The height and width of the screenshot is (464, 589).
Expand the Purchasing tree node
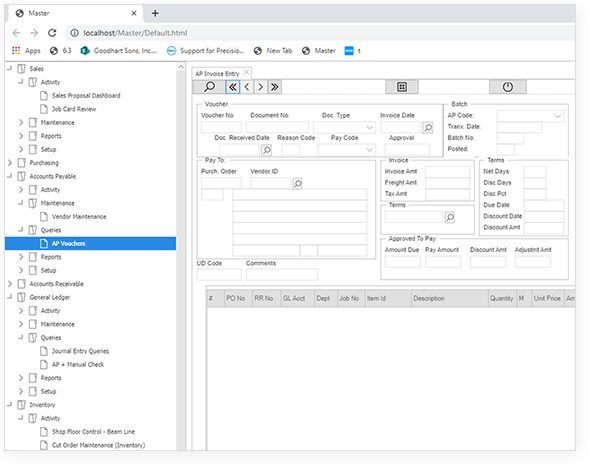tap(10, 163)
